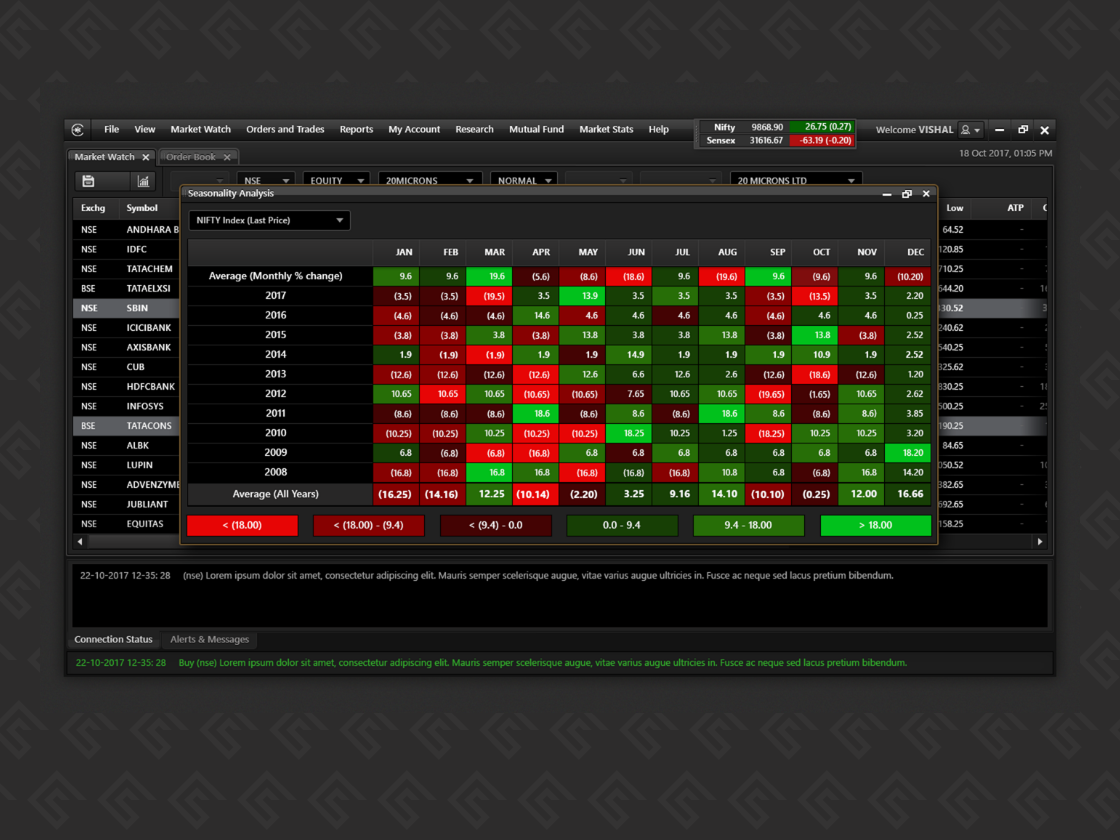The image size is (1120, 840).
Task: Open the Alerts & Messages tab
Action: pos(209,639)
